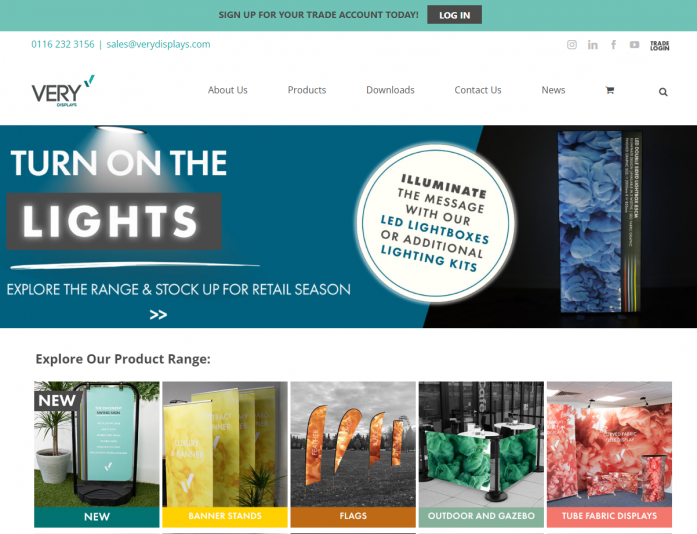Open the Tube Fabric Displays tile
This screenshot has height=534, width=697.
[609, 454]
